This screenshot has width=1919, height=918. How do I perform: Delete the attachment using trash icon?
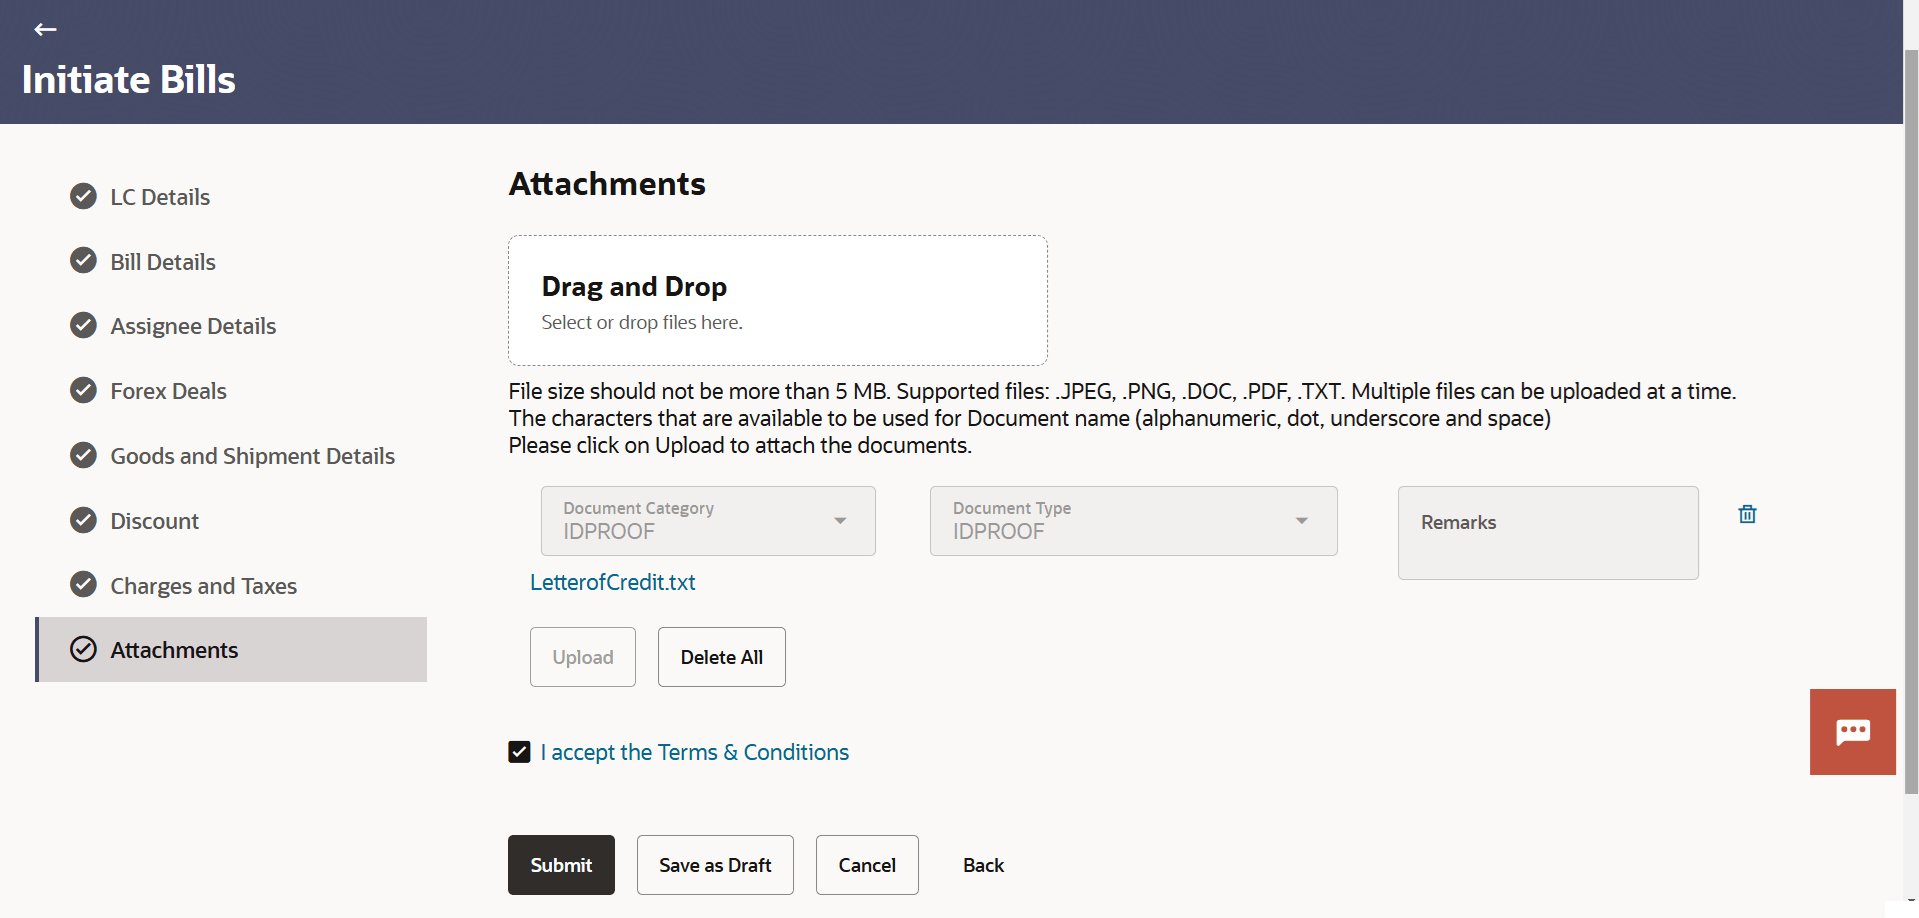pos(1747,514)
